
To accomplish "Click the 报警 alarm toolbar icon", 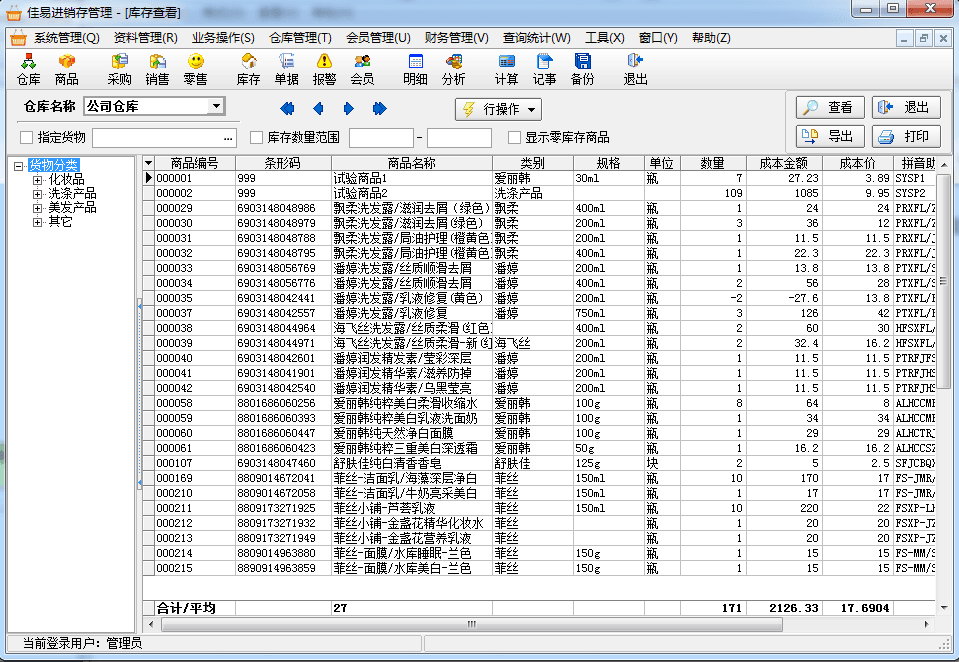I will (324, 68).
